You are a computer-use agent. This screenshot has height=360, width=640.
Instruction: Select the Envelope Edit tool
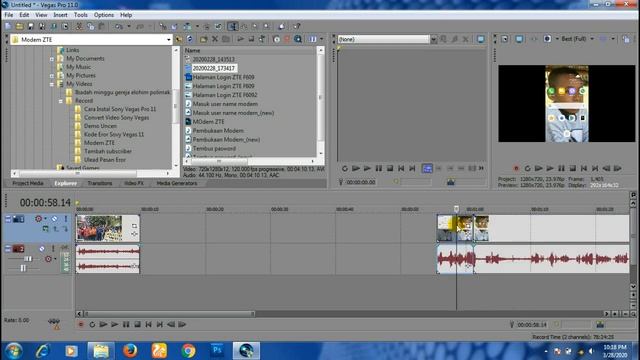[x=244, y=27]
